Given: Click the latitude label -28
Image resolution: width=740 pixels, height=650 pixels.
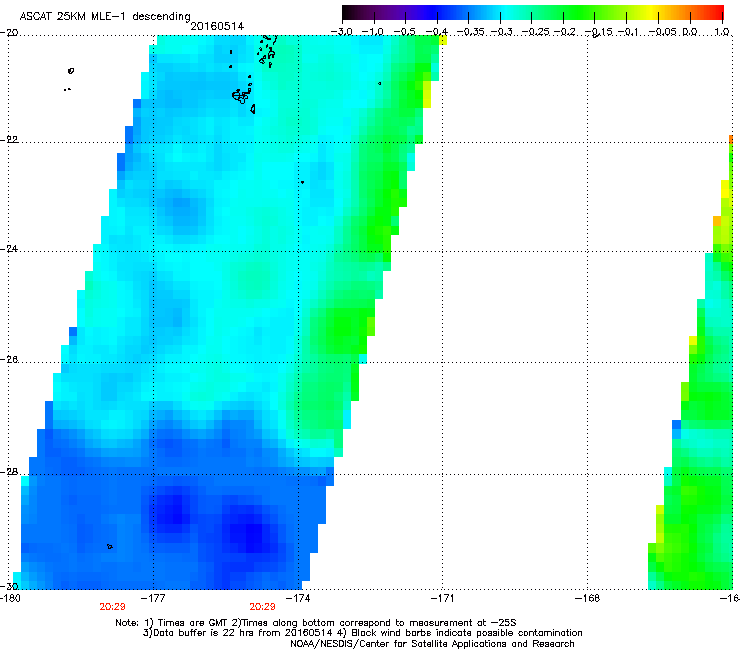Looking at the screenshot, I should (x=9, y=472).
